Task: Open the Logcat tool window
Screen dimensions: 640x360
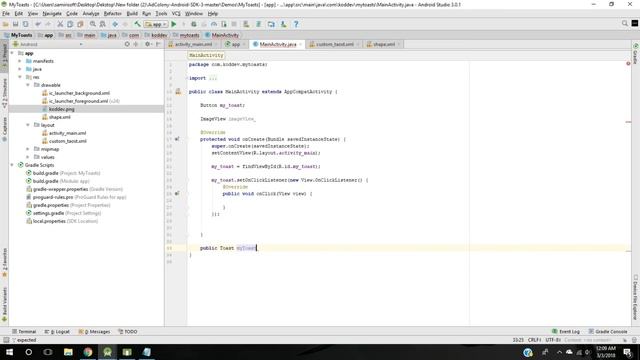Action: pyautogui.click(x=57, y=331)
